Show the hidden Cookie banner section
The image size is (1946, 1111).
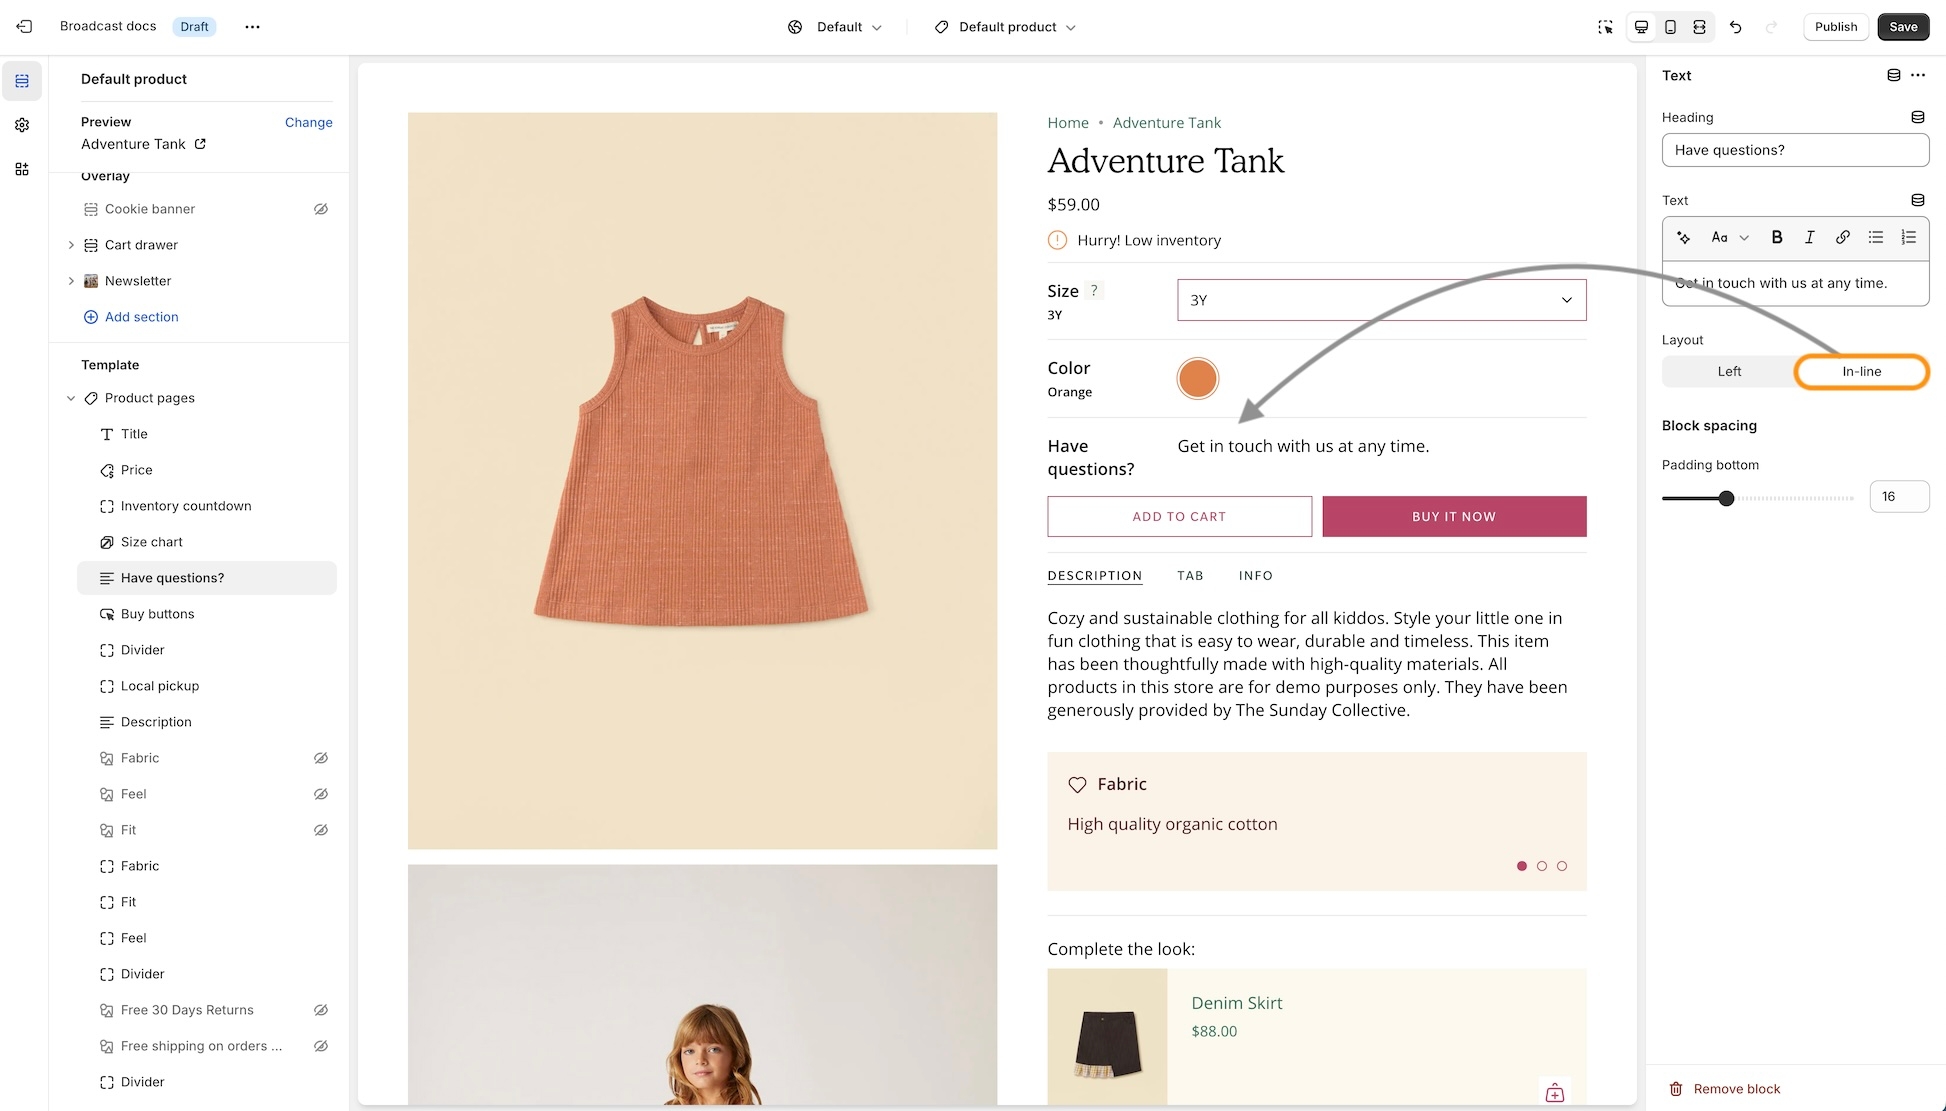pyautogui.click(x=321, y=209)
